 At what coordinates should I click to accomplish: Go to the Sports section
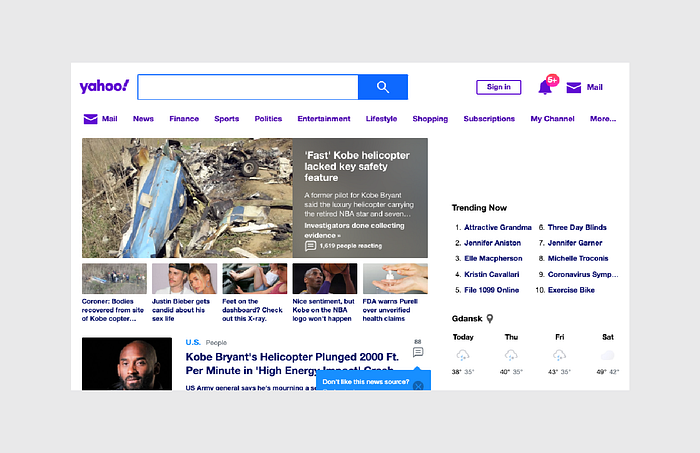tap(227, 119)
